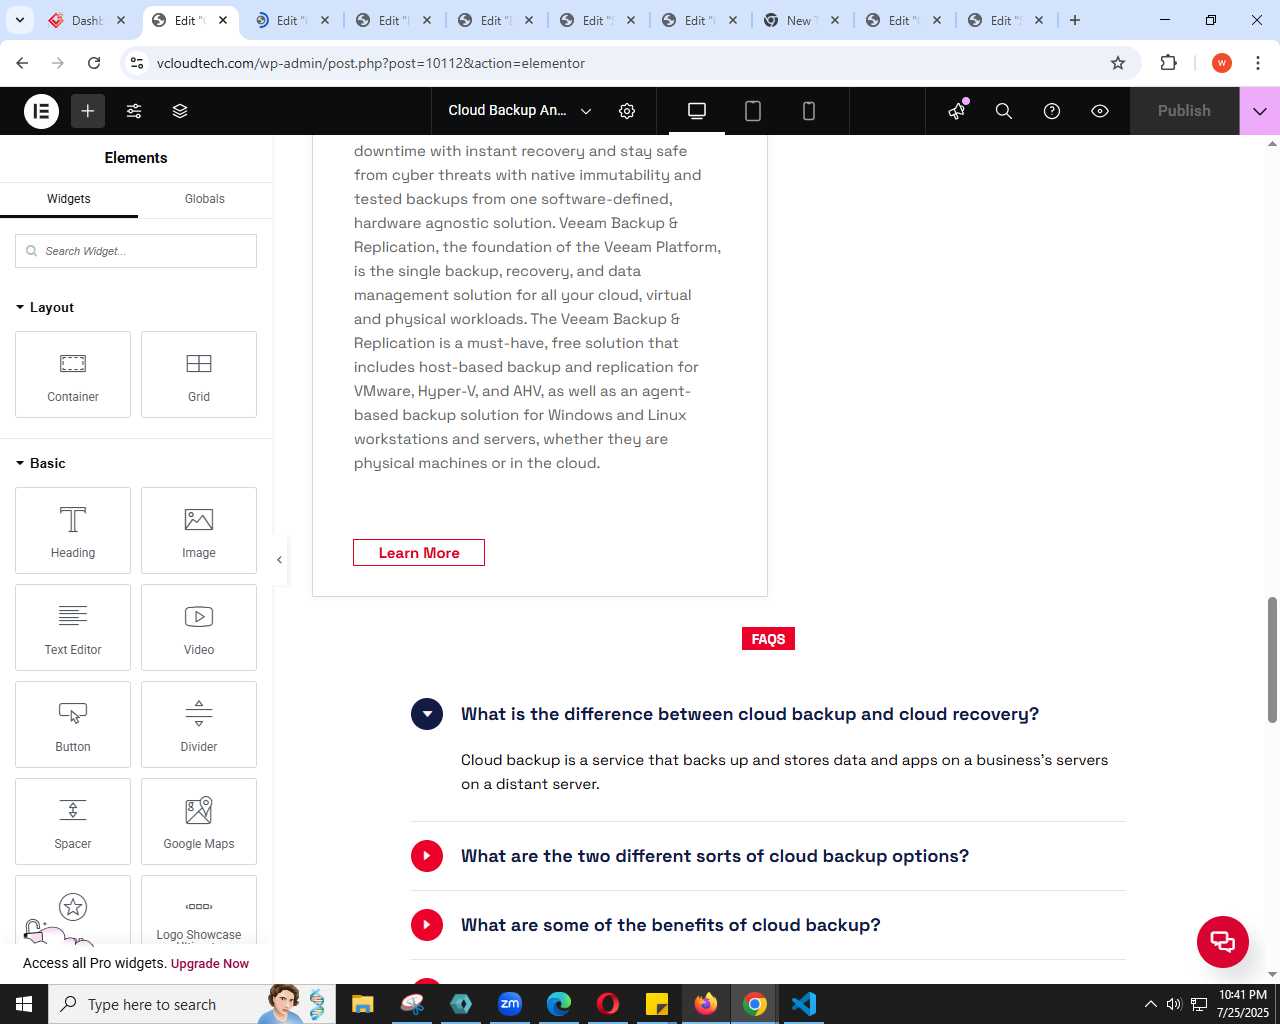Image resolution: width=1280 pixels, height=1024 pixels.
Task: Switch to the Widgets tab
Action: 69,199
